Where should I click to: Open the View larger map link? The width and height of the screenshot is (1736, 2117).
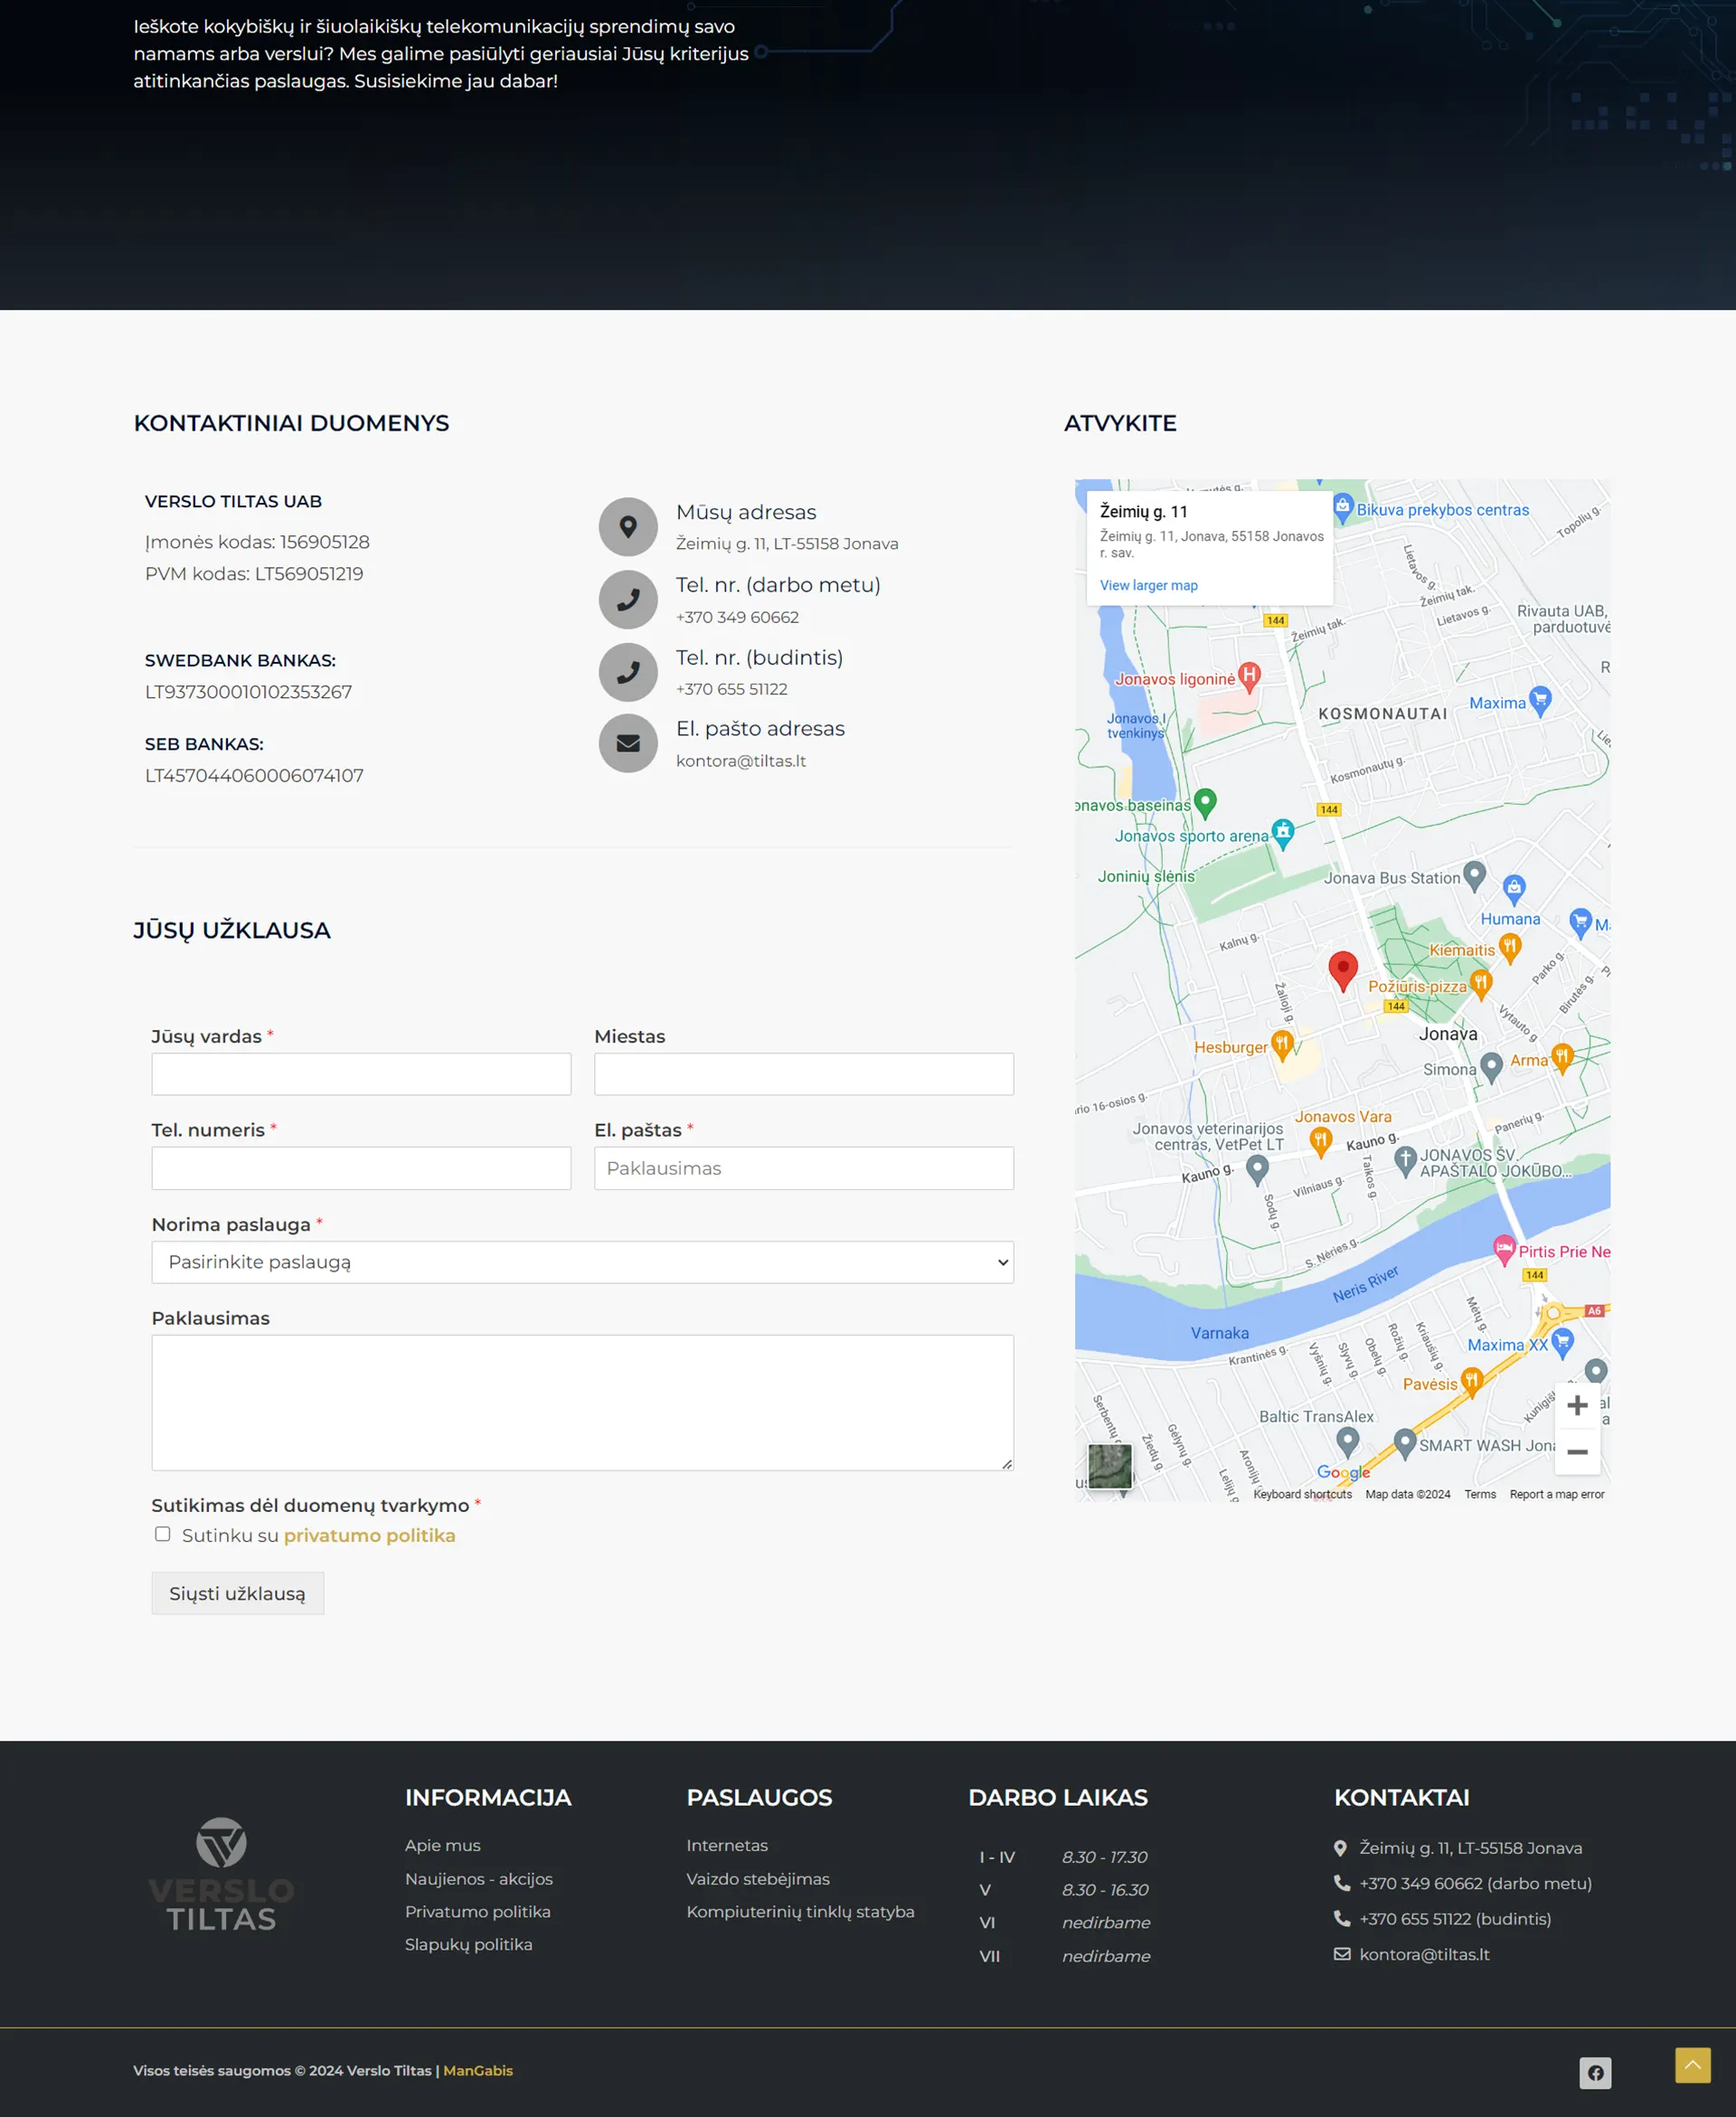pos(1148,585)
